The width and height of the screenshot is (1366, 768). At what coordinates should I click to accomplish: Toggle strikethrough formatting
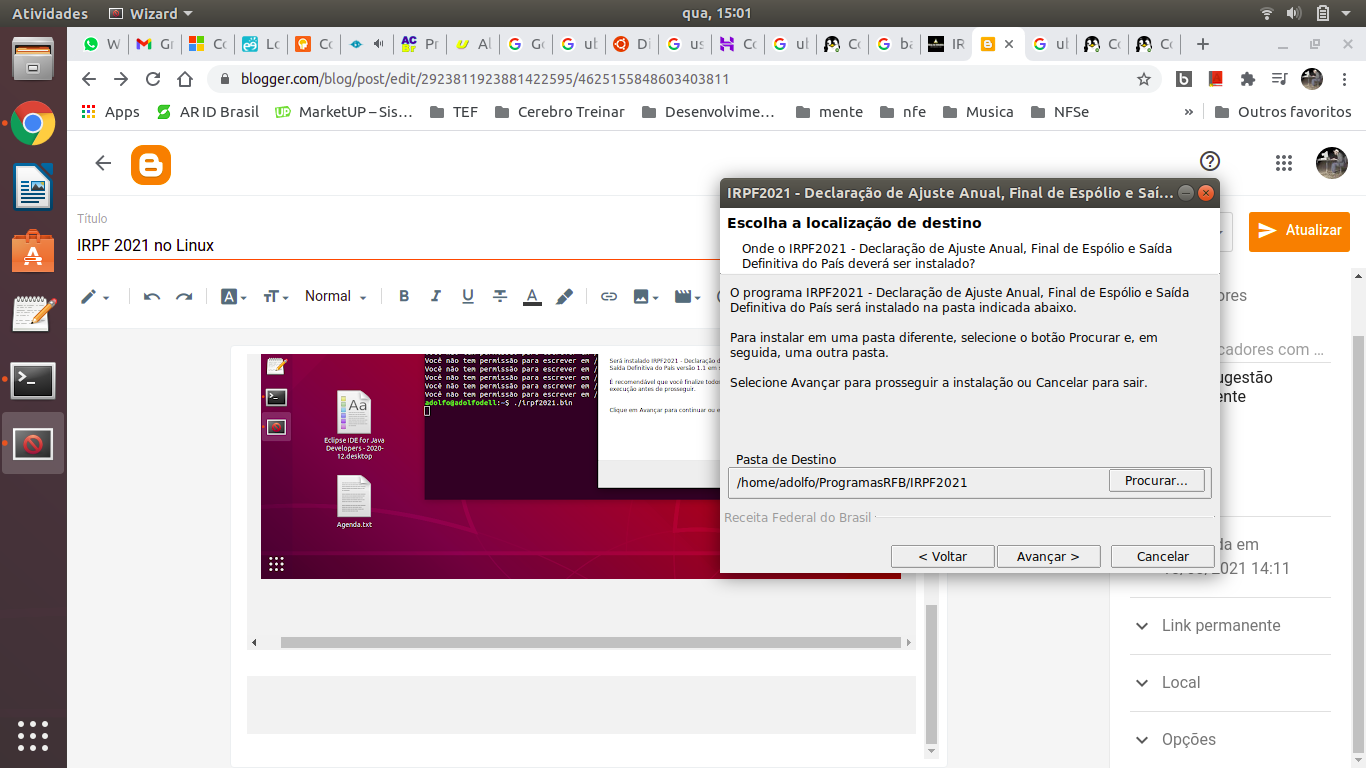pyautogui.click(x=500, y=296)
